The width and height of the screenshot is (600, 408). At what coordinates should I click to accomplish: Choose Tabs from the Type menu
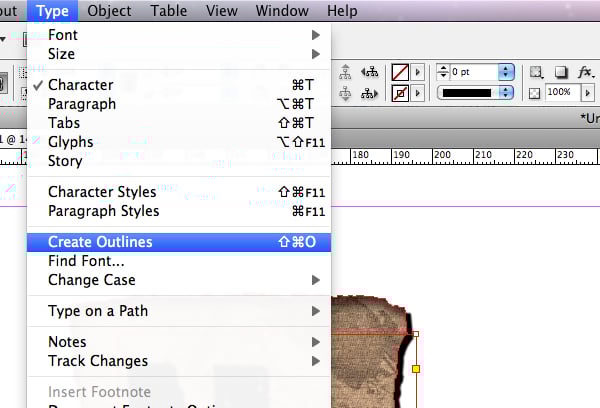[179, 123]
